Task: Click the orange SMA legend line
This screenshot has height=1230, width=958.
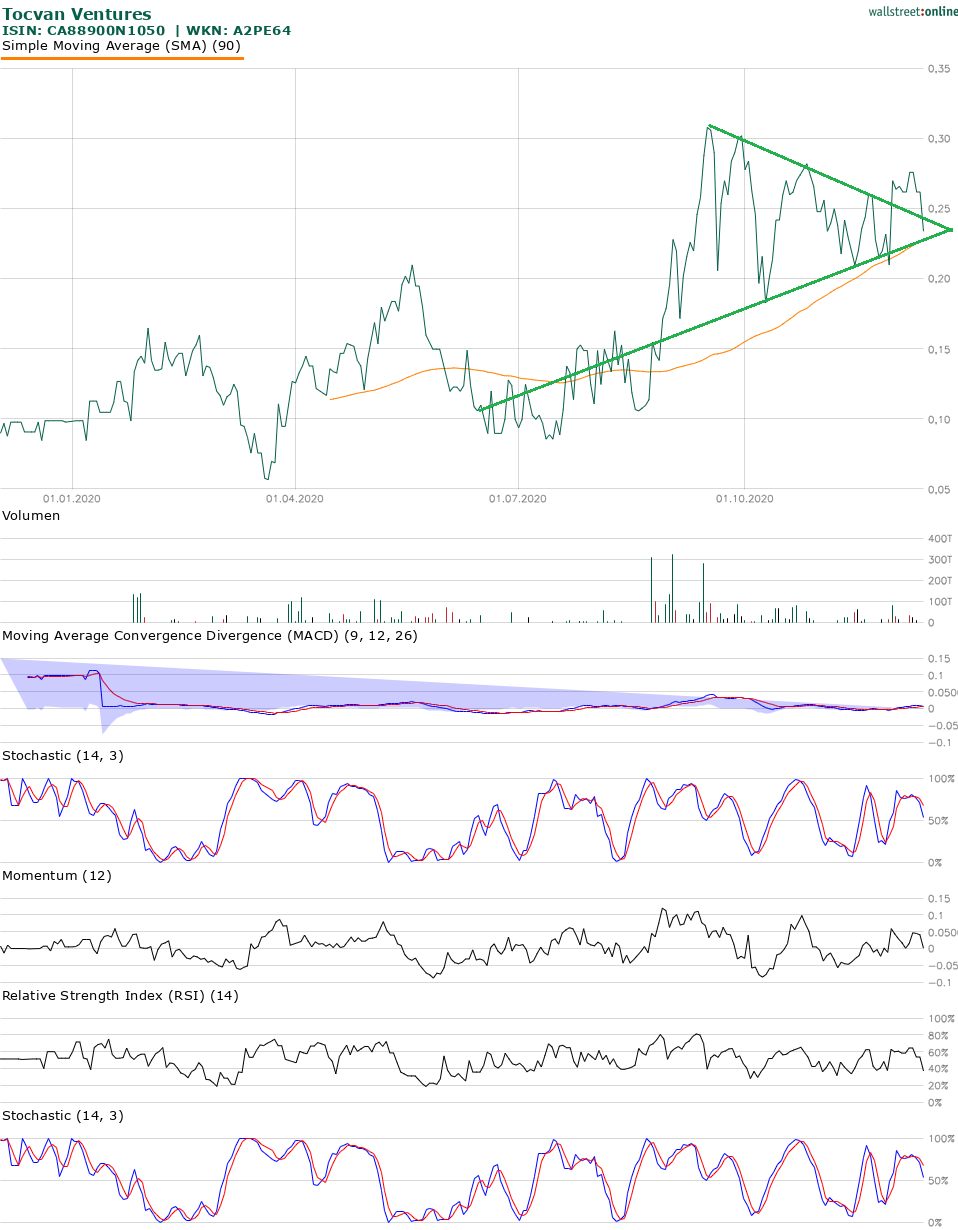Action: coord(122,58)
